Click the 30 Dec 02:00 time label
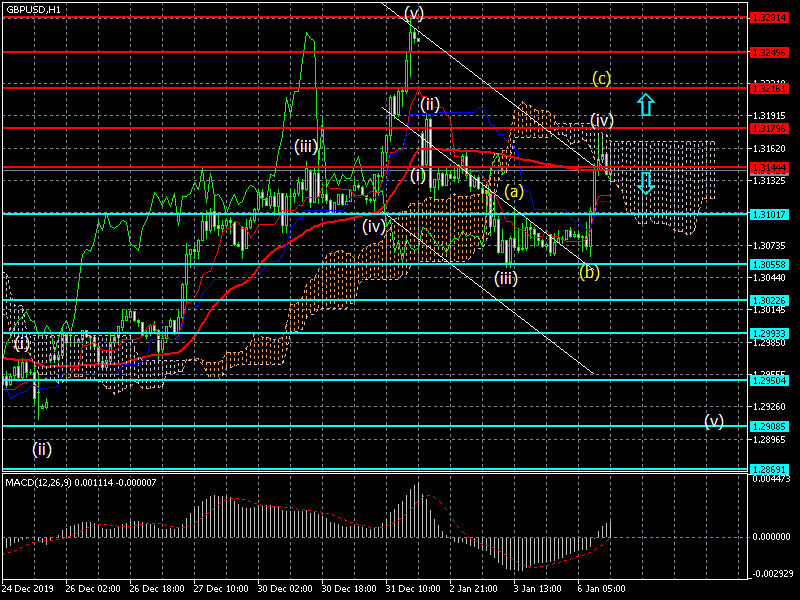Screen dimensions: 800x600 [285, 588]
